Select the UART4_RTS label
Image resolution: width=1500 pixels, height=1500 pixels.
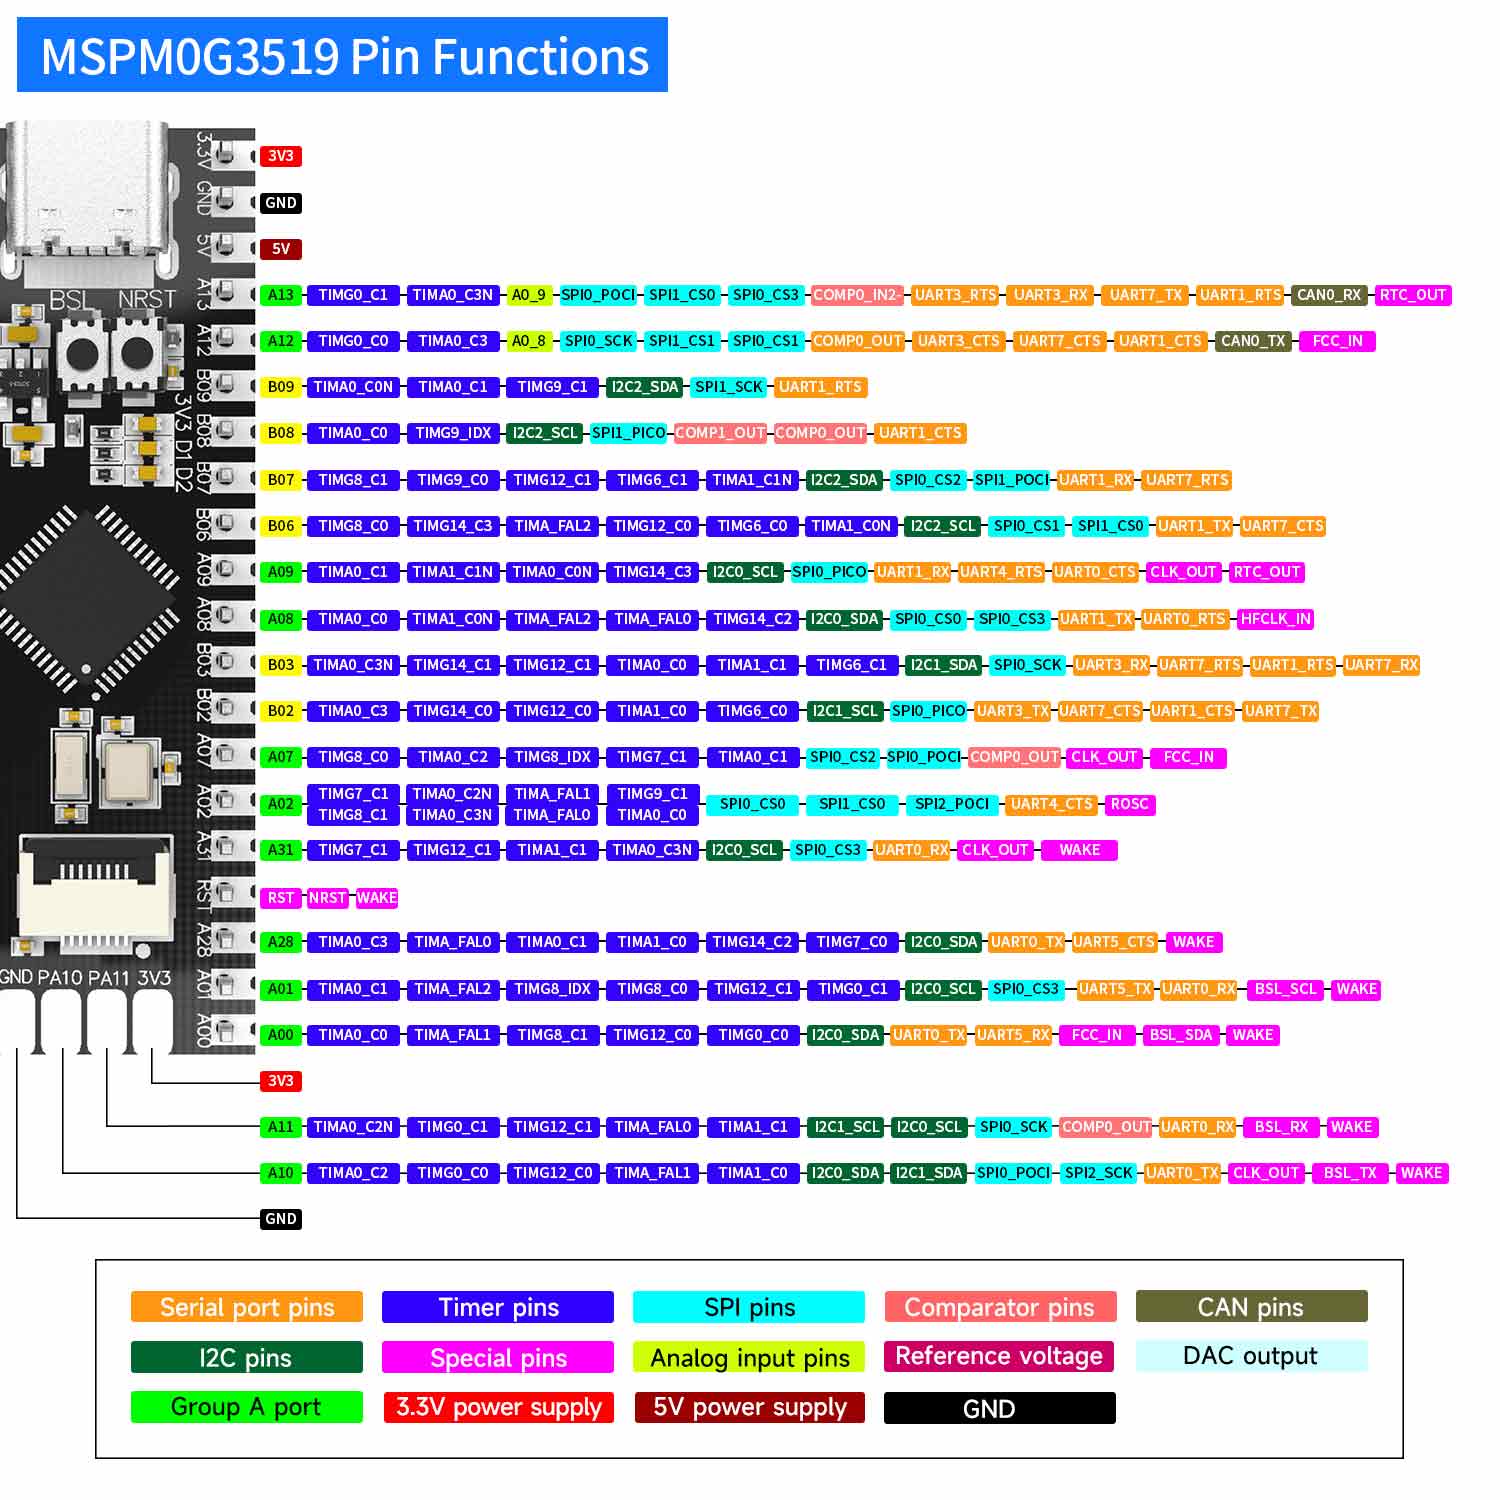pos(1001,572)
